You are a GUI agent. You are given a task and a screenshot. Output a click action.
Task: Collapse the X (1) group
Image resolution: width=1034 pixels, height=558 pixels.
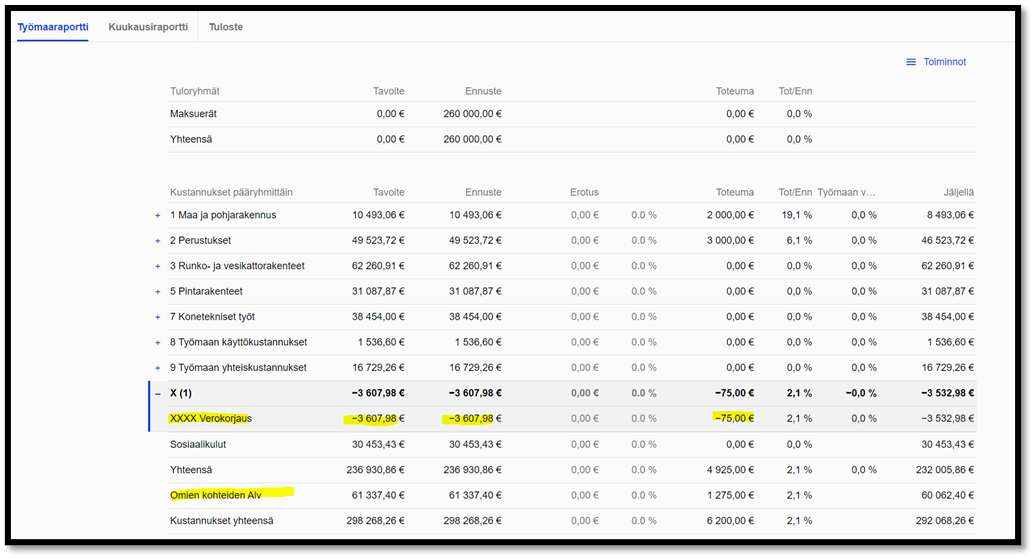[158, 394]
